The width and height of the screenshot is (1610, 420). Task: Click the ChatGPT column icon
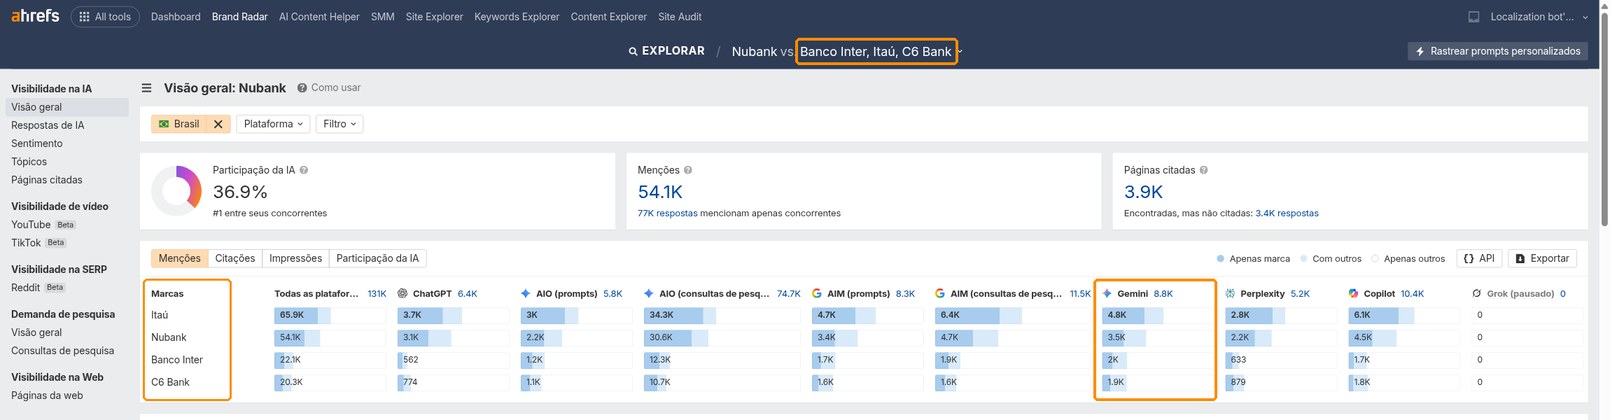tap(402, 294)
